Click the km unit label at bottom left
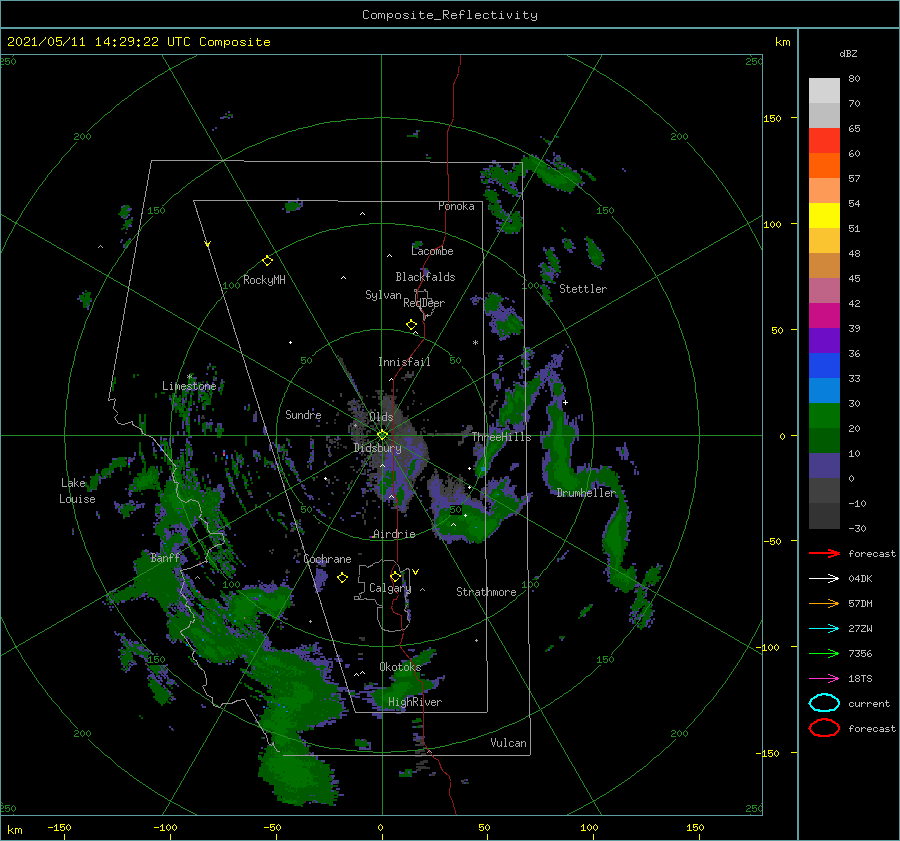 point(15,830)
